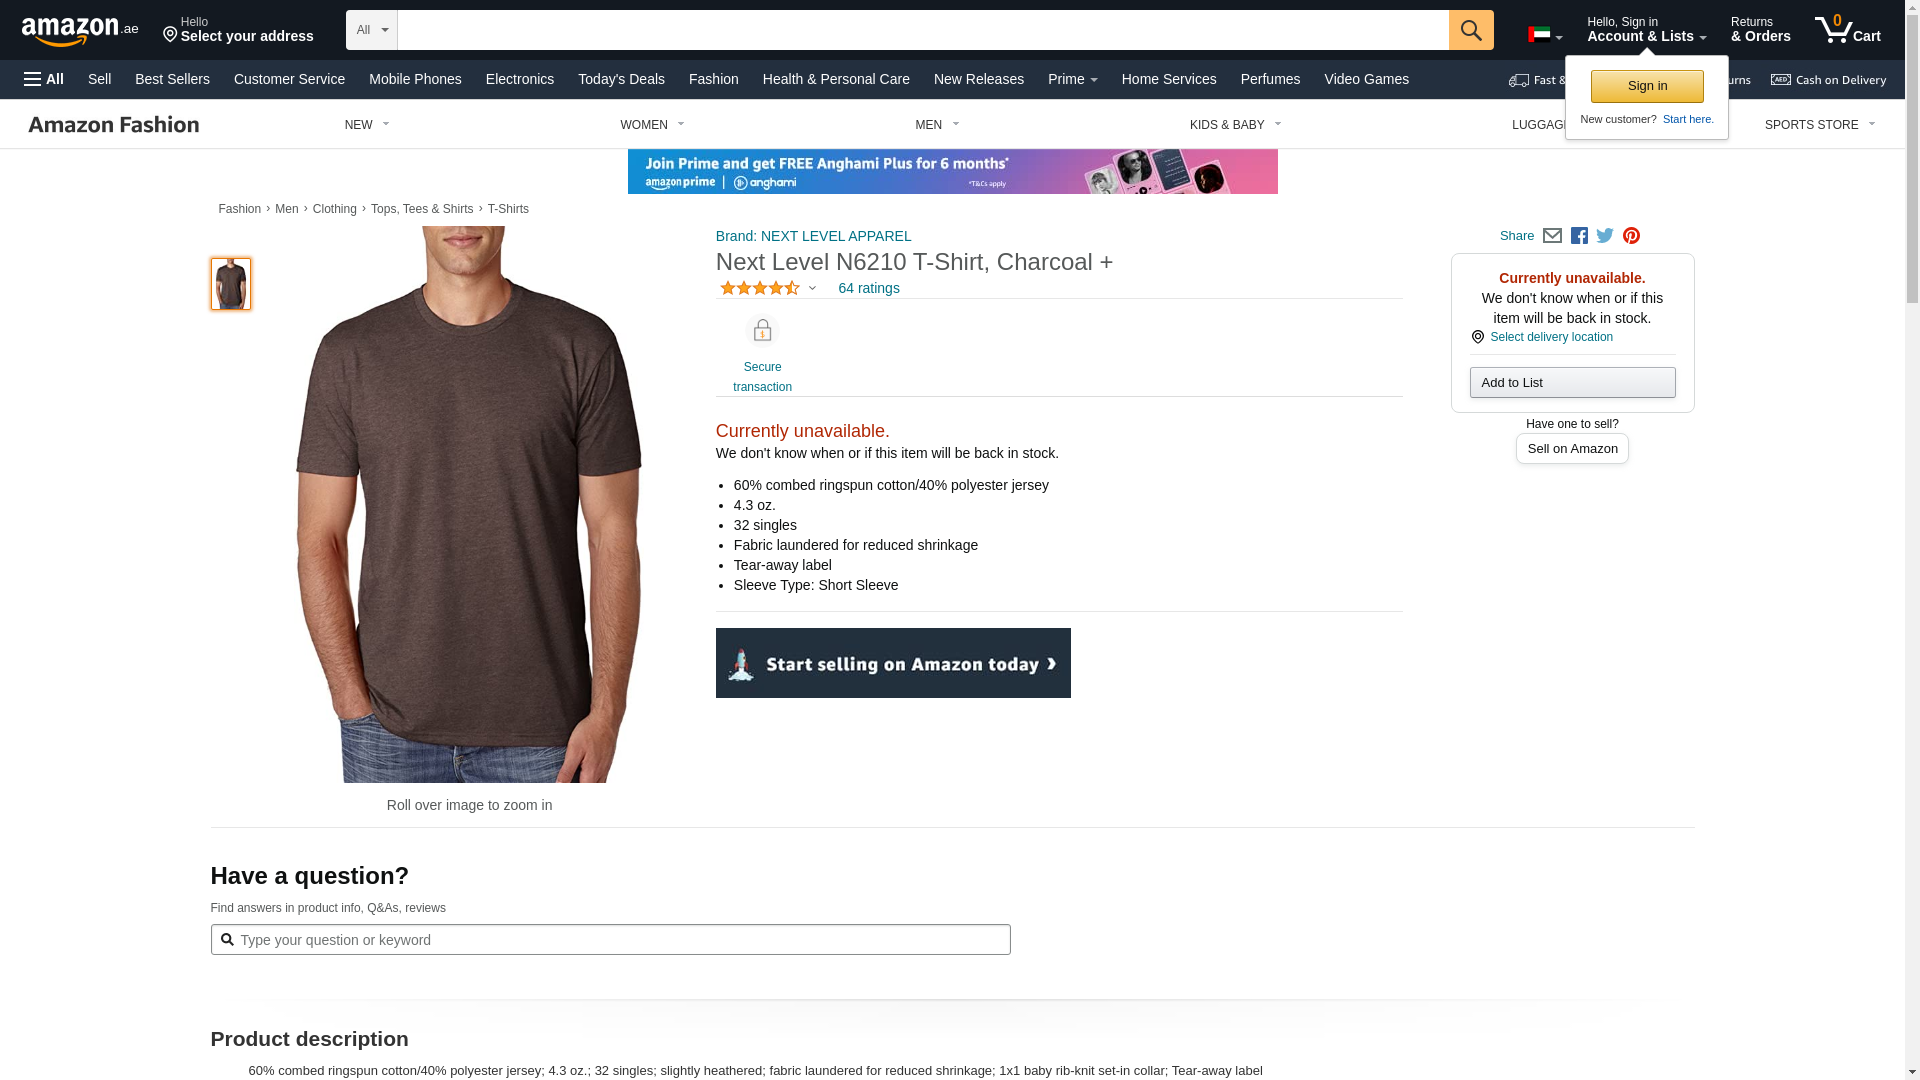Expand the star rating breakdown arrow
This screenshot has height=1080, width=1920.
[x=812, y=288]
